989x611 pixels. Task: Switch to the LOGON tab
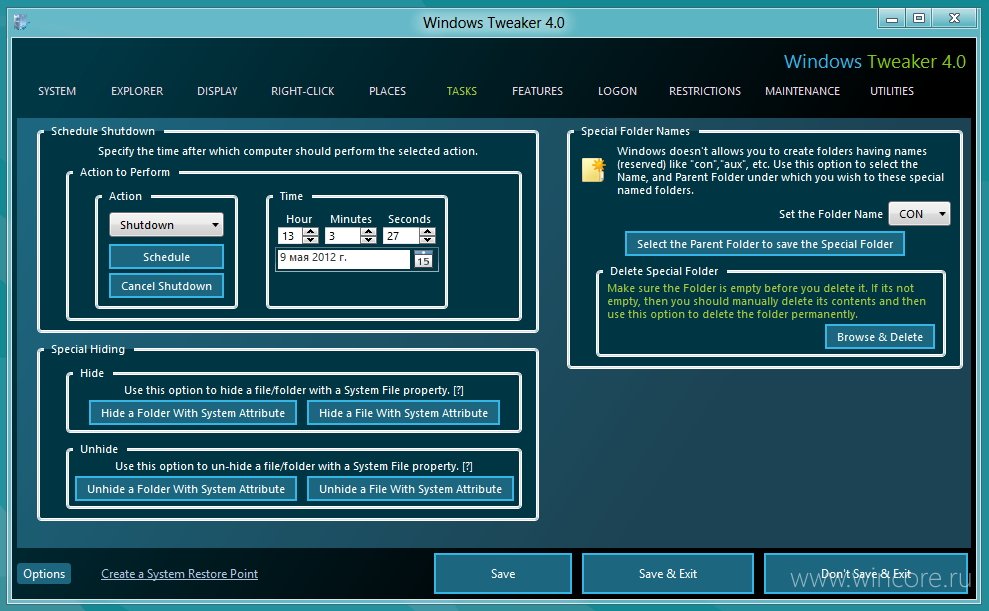coord(617,91)
